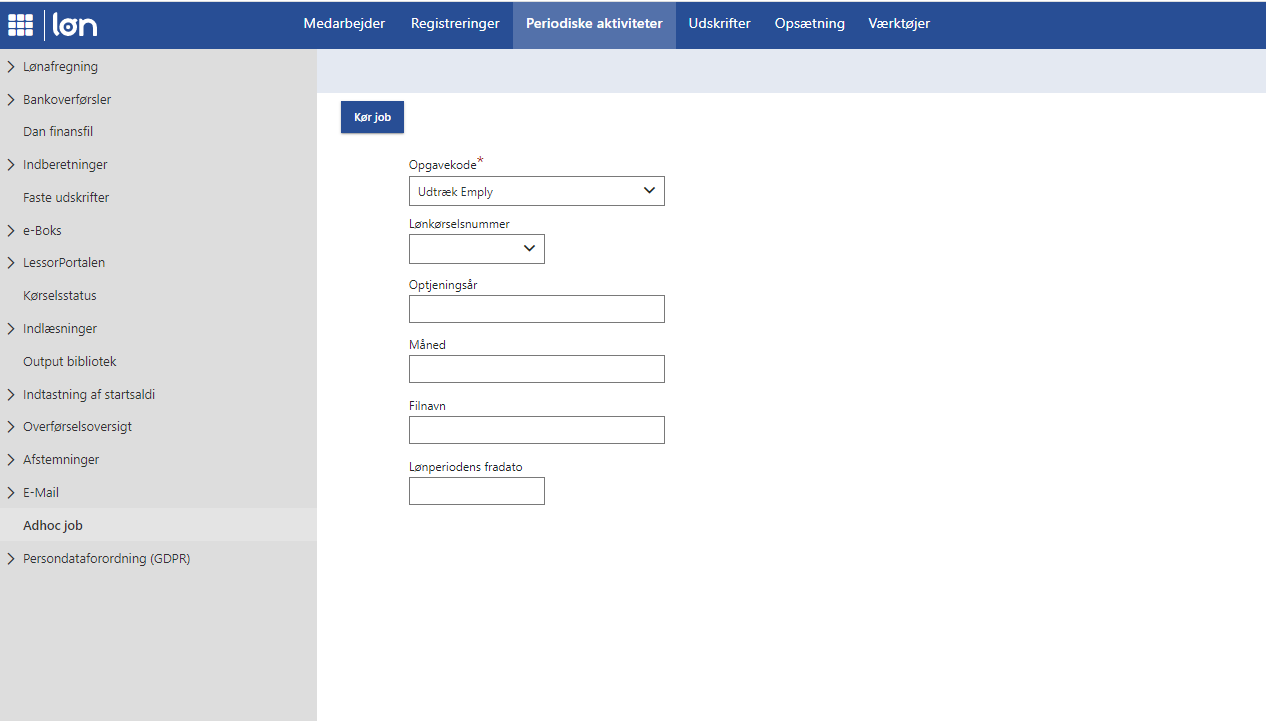1266x721 pixels.
Task: Expand the Indberetninger tree item
Action: pyautogui.click(x=11, y=165)
